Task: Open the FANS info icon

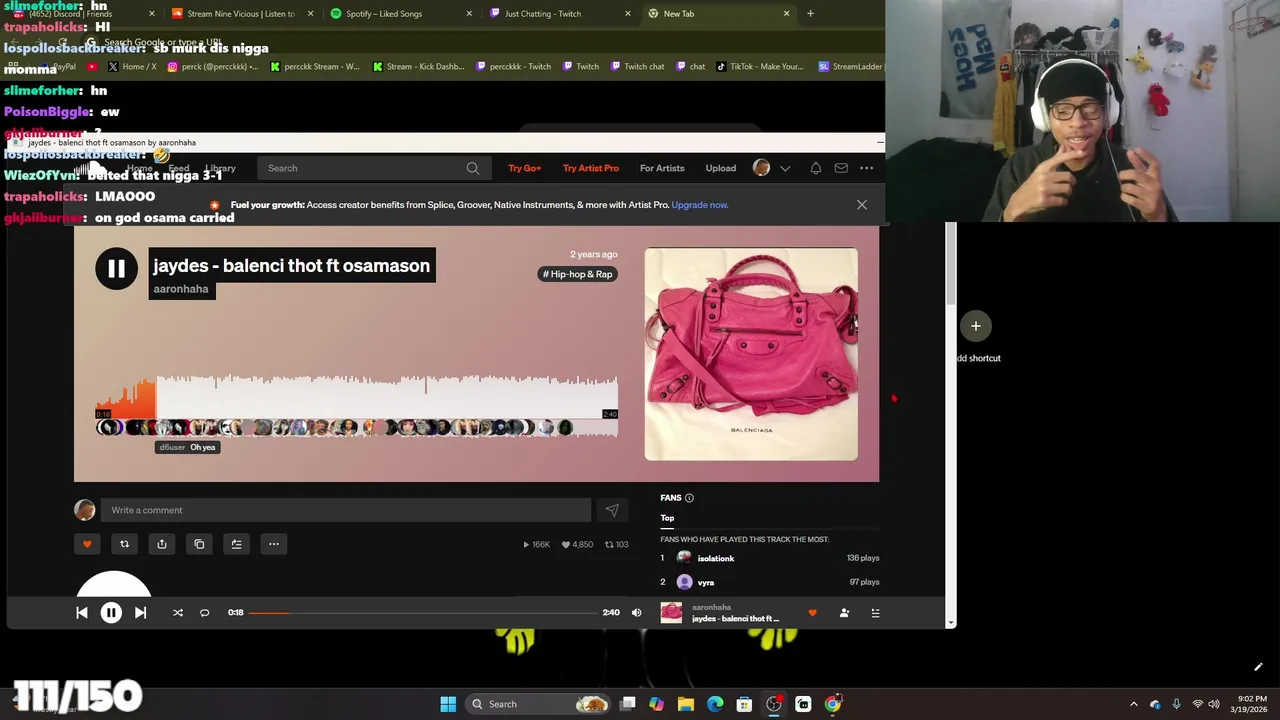Action: pyautogui.click(x=689, y=498)
